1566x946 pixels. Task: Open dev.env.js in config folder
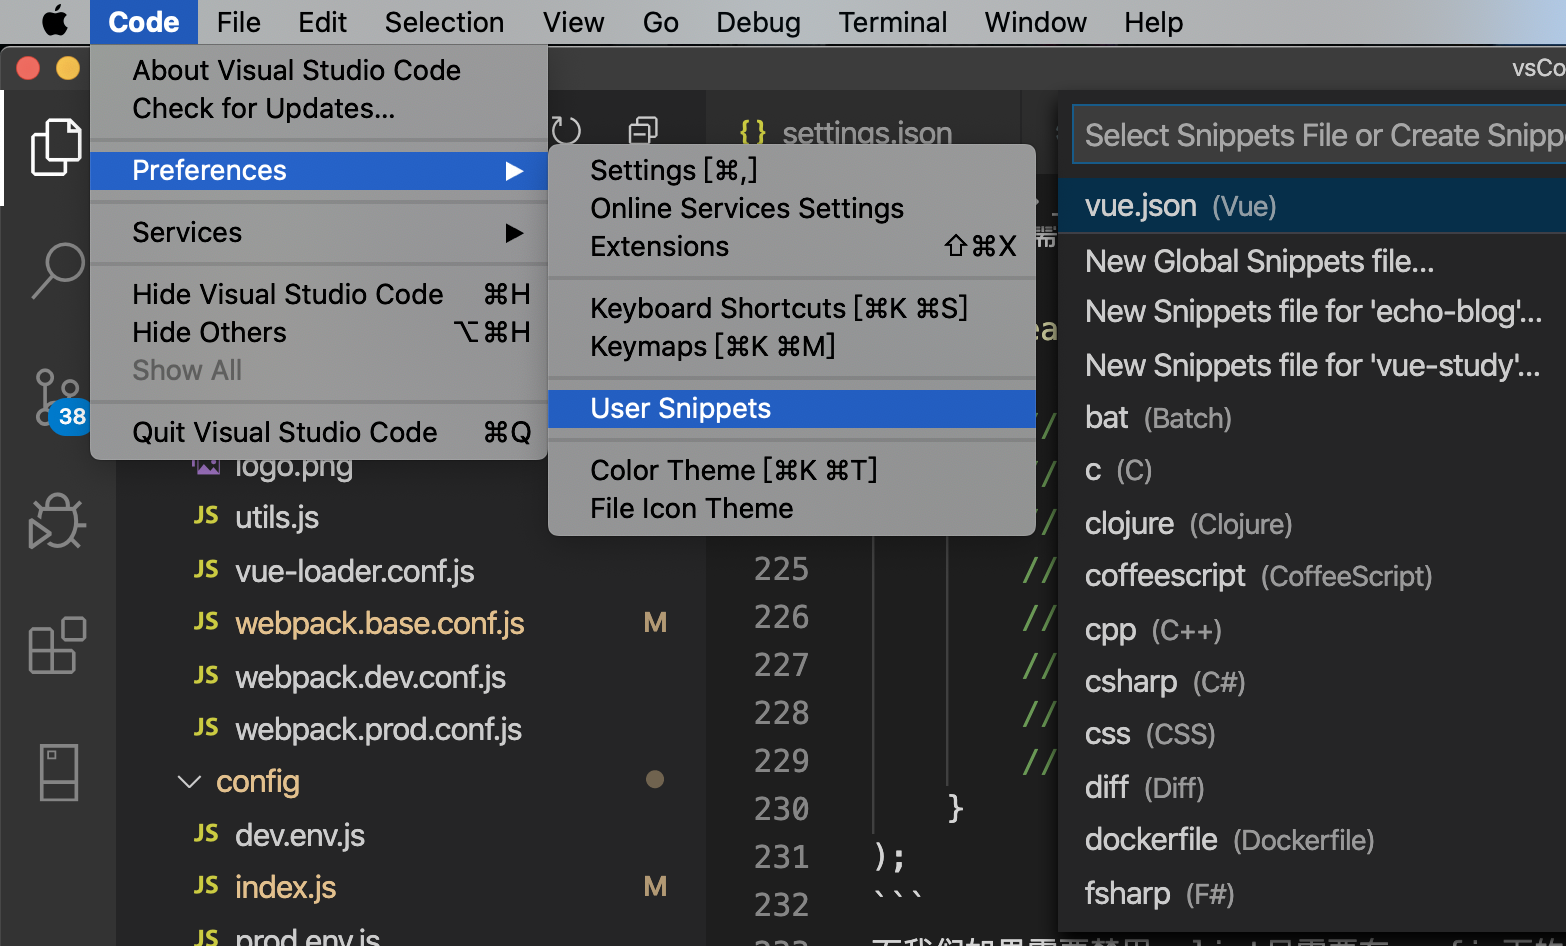[x=299, y=835]
